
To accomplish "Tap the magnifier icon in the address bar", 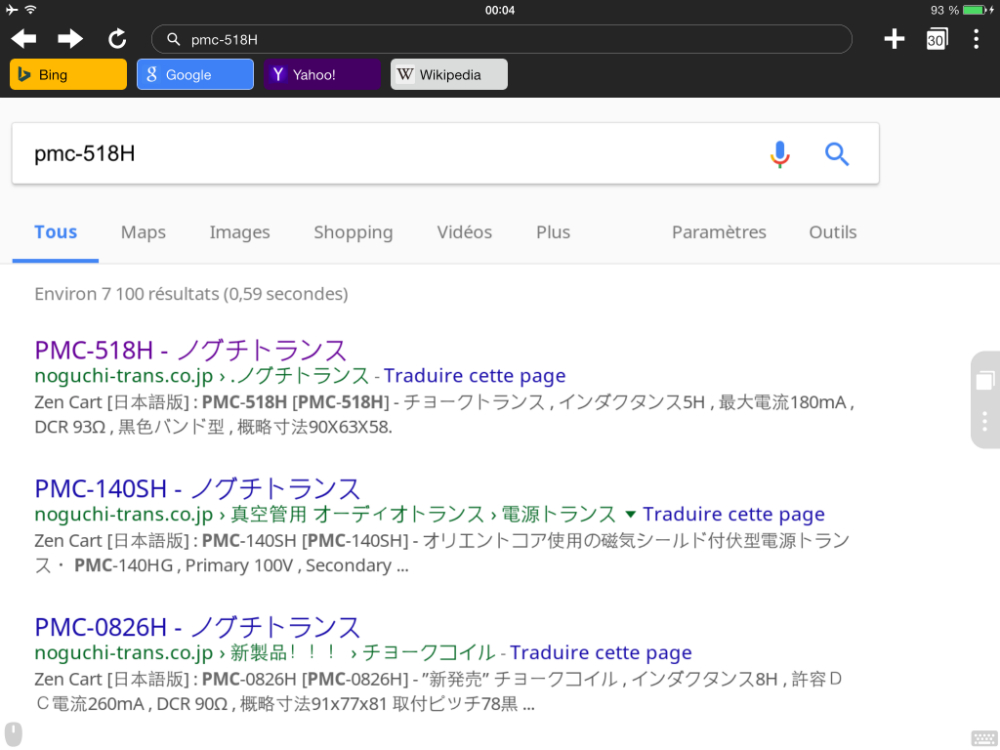I will [173, 40].
